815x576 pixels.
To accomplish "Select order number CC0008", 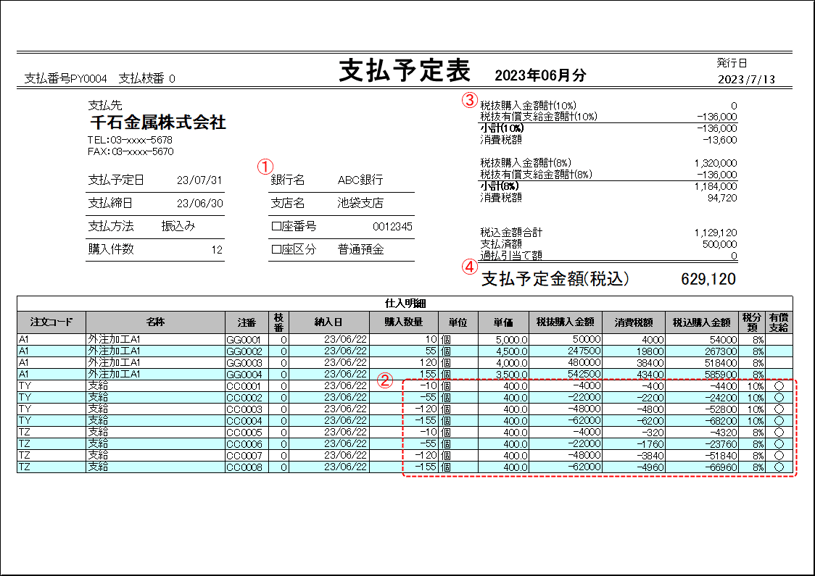I will click(x=244, y=467).
